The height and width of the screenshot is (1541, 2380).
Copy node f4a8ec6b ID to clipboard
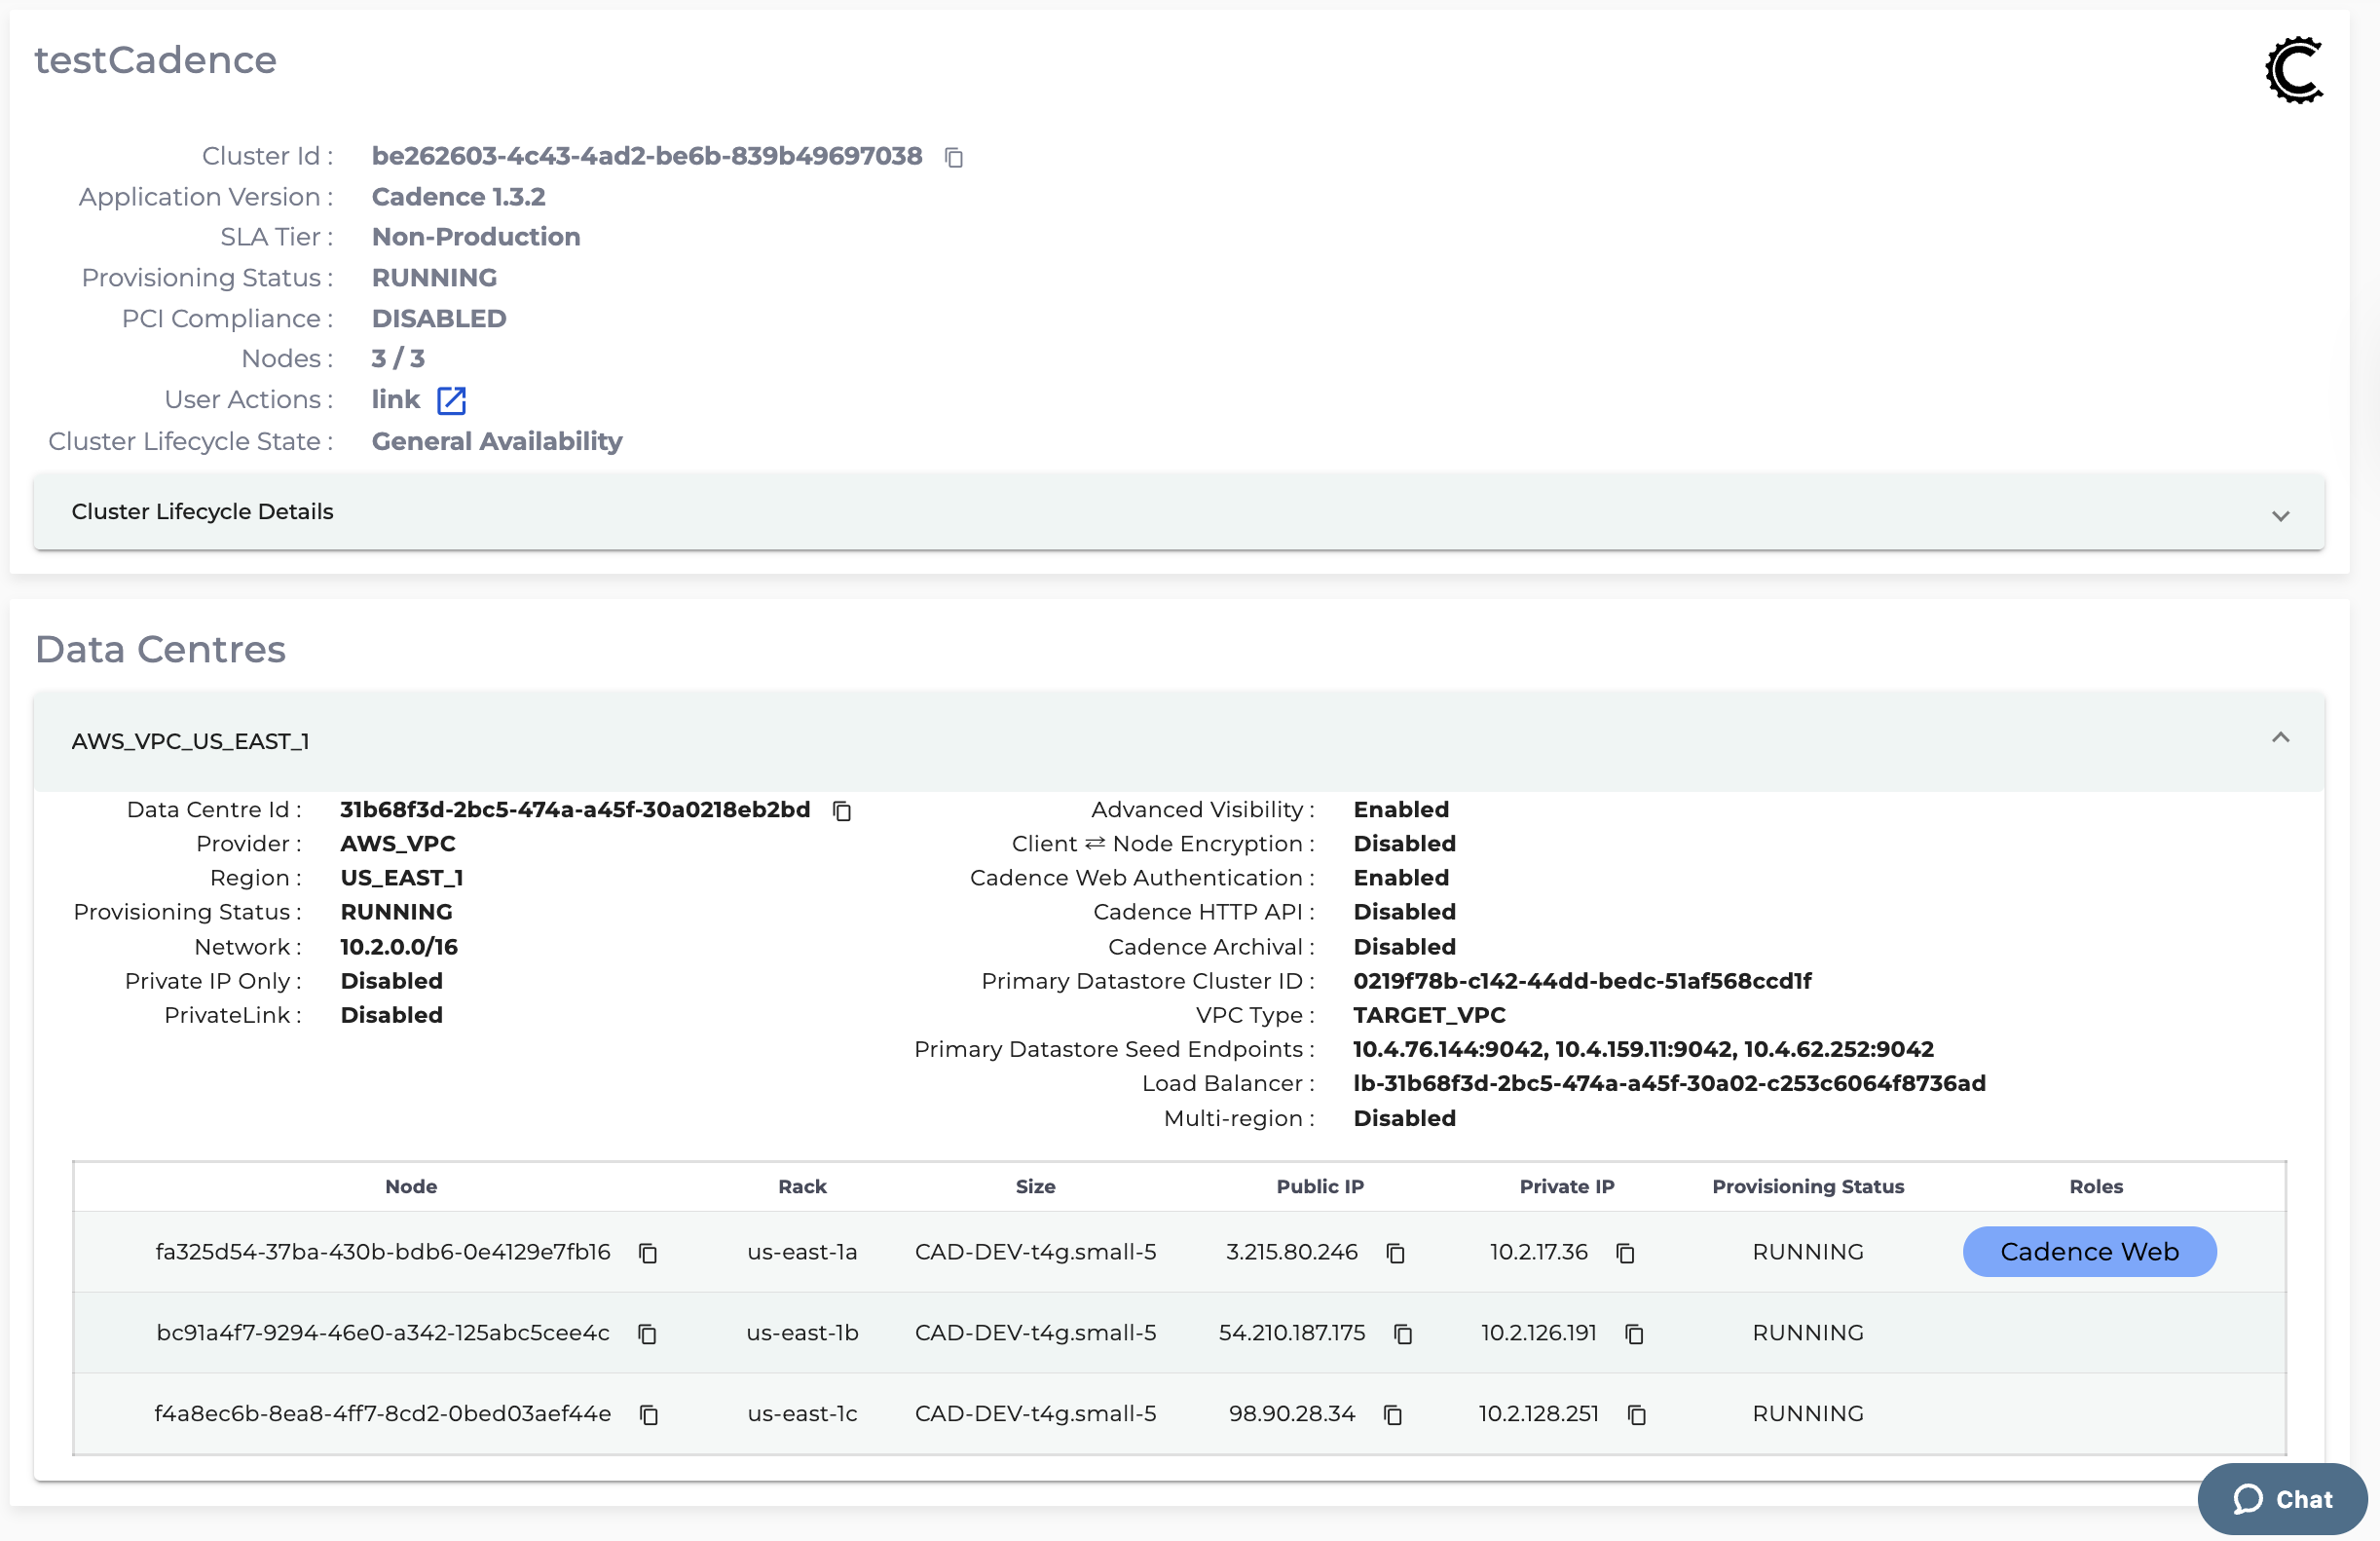coord(648,1415)
